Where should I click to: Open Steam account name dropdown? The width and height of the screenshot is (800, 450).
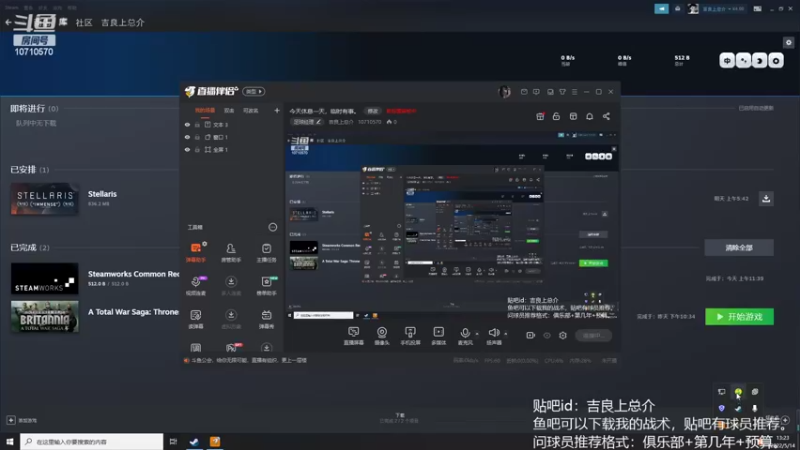pos(723,9)
